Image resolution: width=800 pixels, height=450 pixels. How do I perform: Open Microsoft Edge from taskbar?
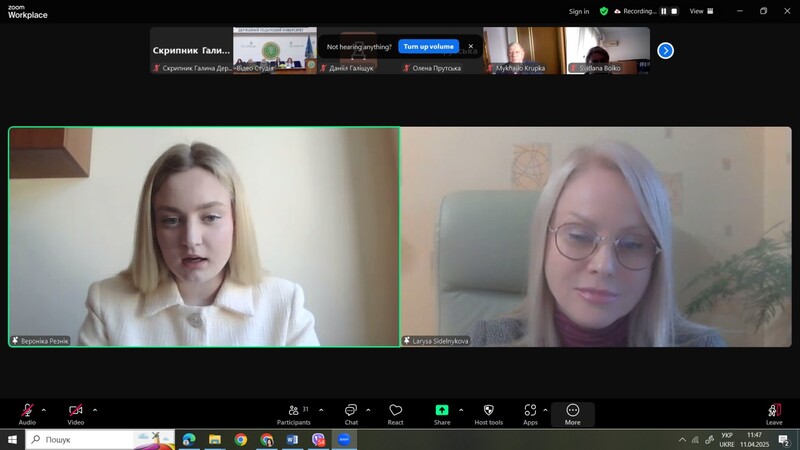point(189,439)
